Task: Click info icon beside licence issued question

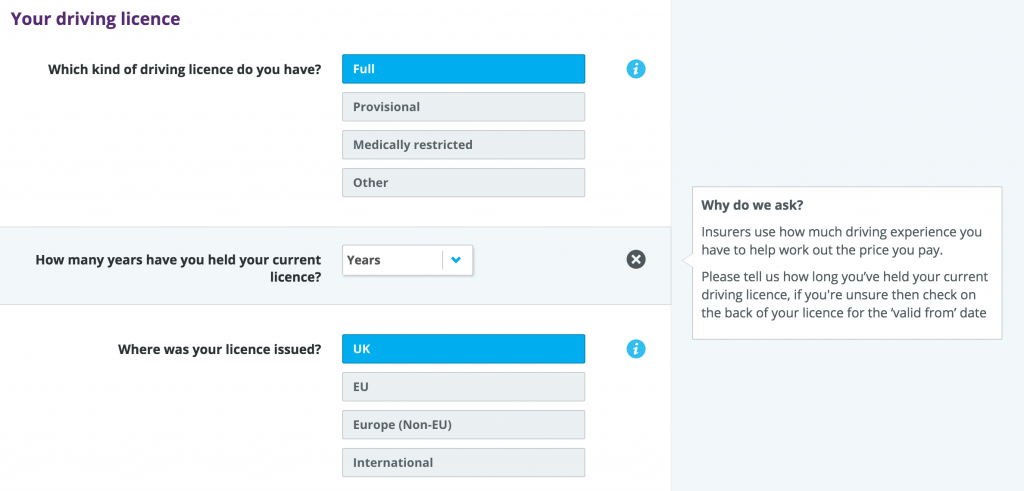Action: click(x=635, y=349)
